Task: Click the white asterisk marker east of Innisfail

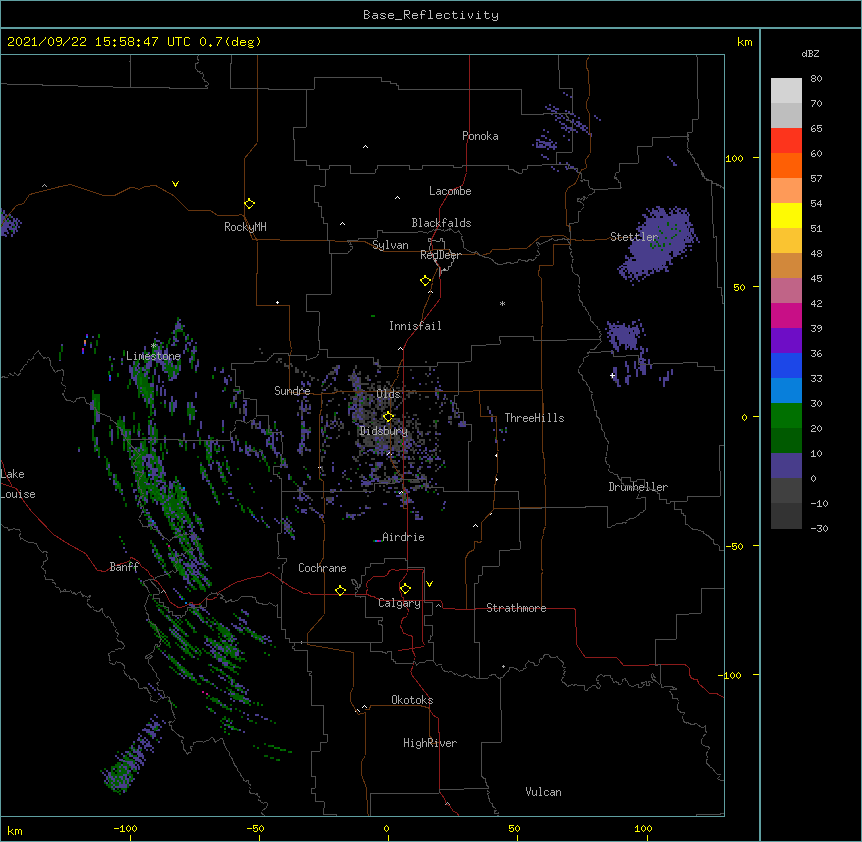Action: pos(502,303)
